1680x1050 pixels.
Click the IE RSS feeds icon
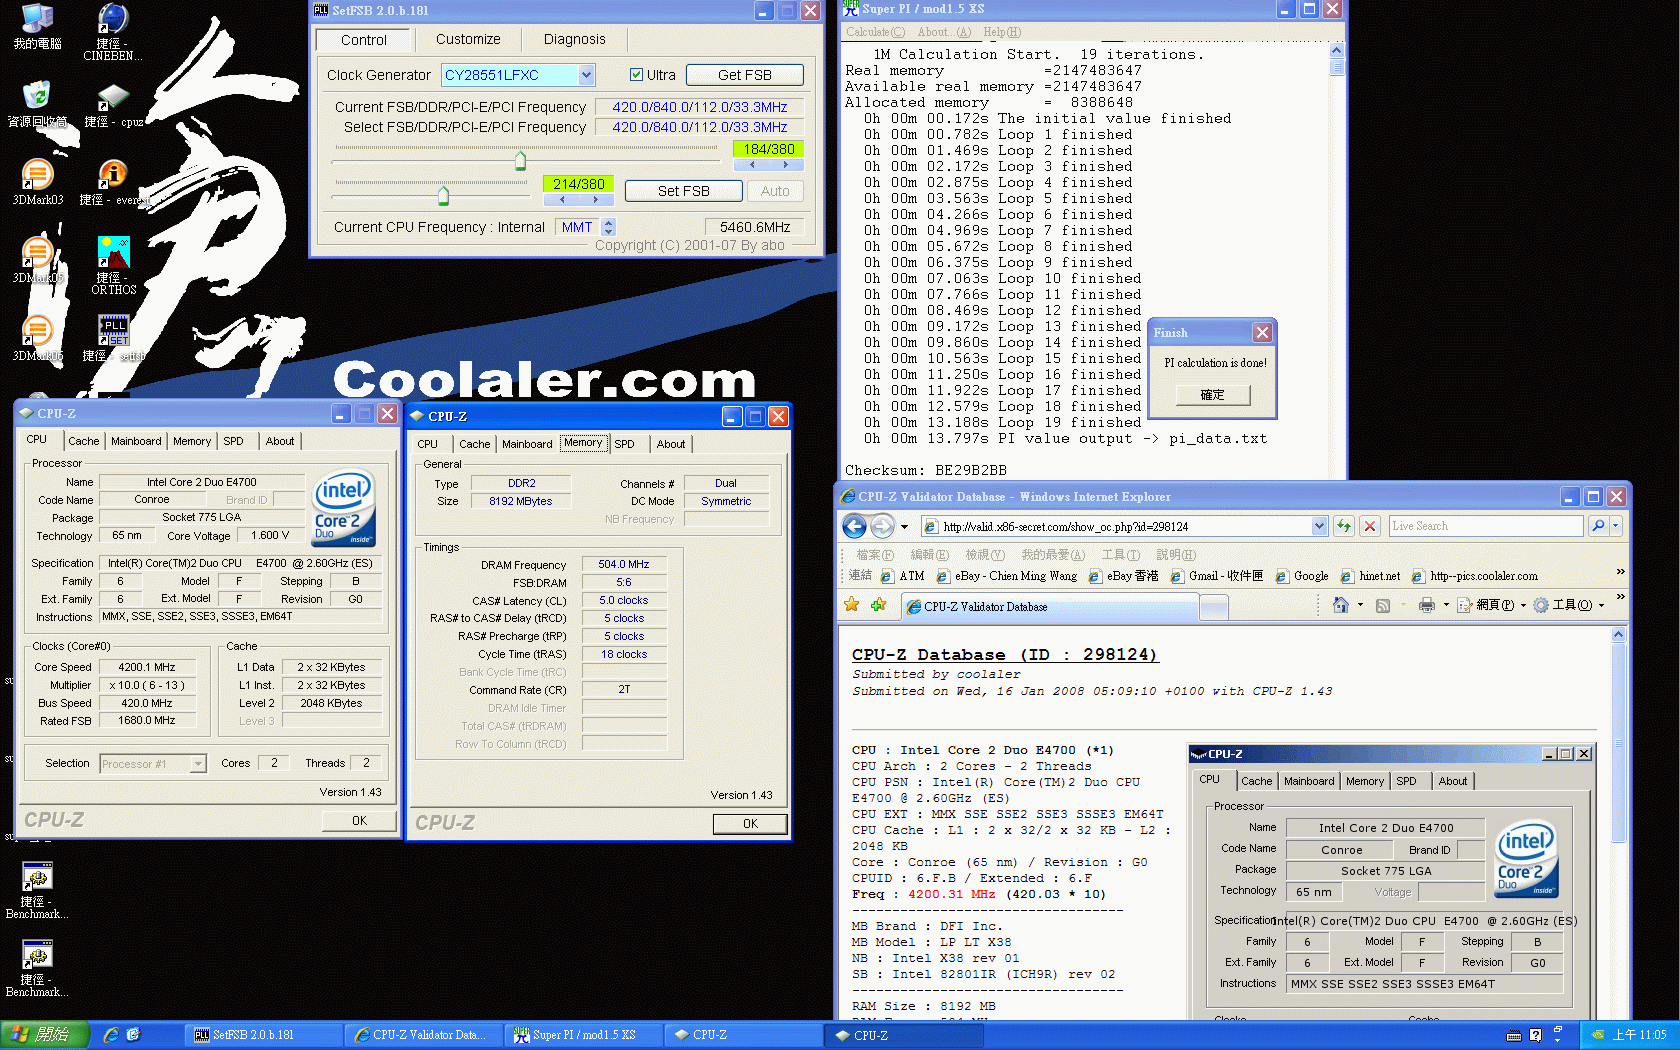(x=1383, y=605)
